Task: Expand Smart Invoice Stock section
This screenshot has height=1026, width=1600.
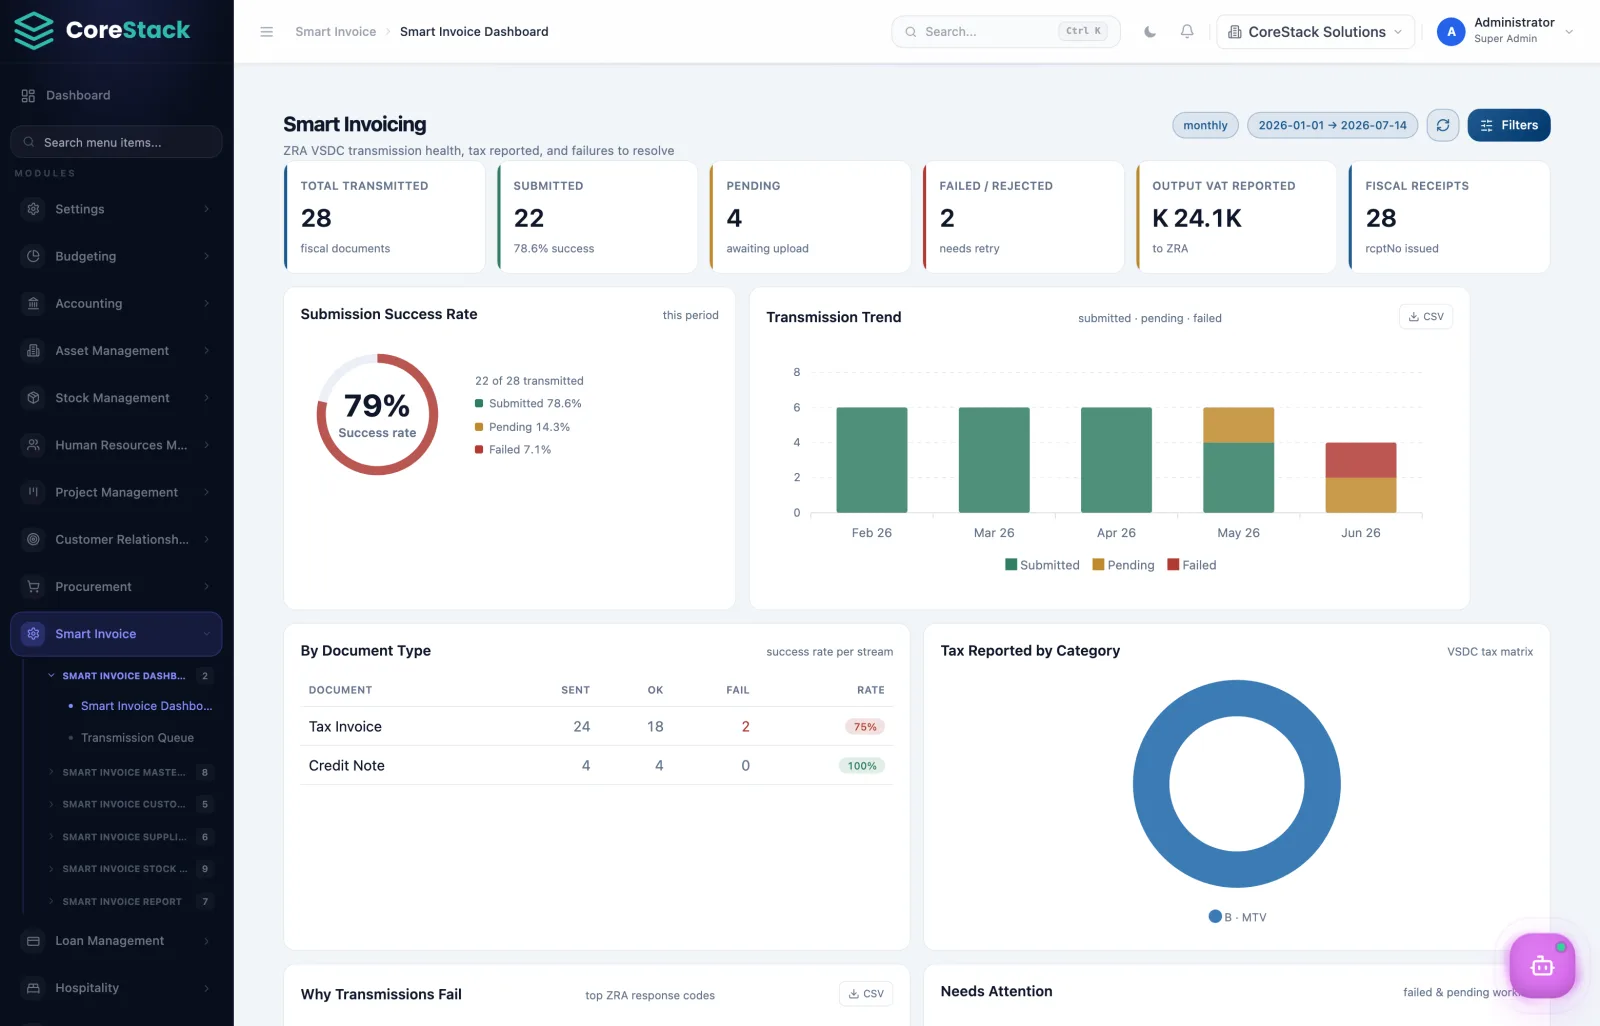Action: click(x=129, y=869)
